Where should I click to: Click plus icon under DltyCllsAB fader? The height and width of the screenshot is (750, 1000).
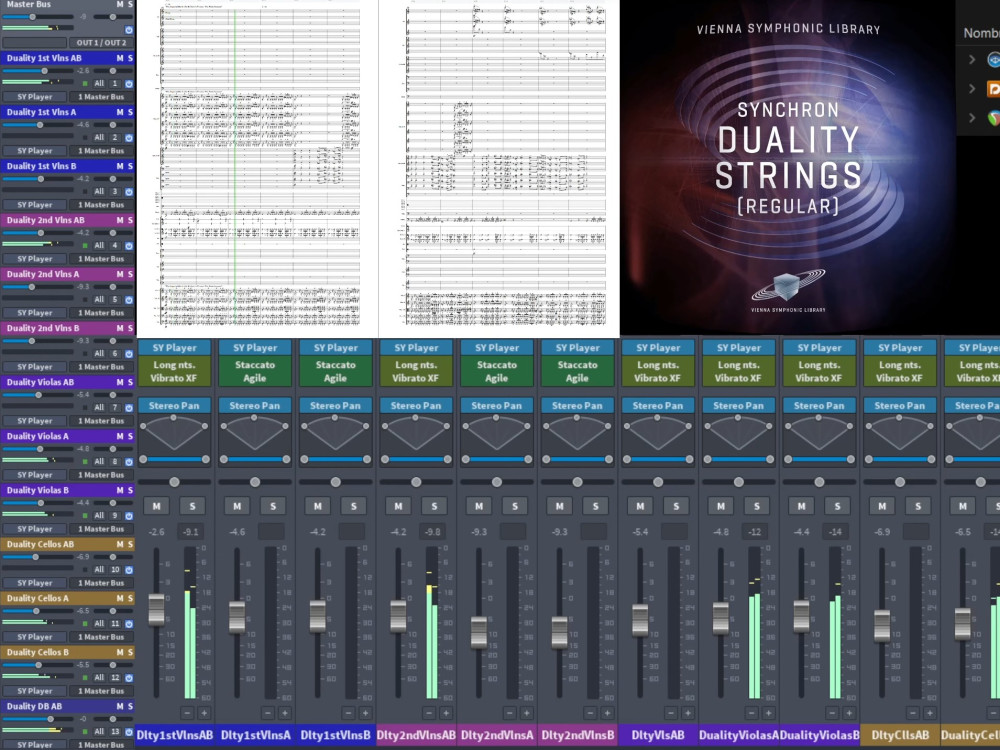pos(930,713)
